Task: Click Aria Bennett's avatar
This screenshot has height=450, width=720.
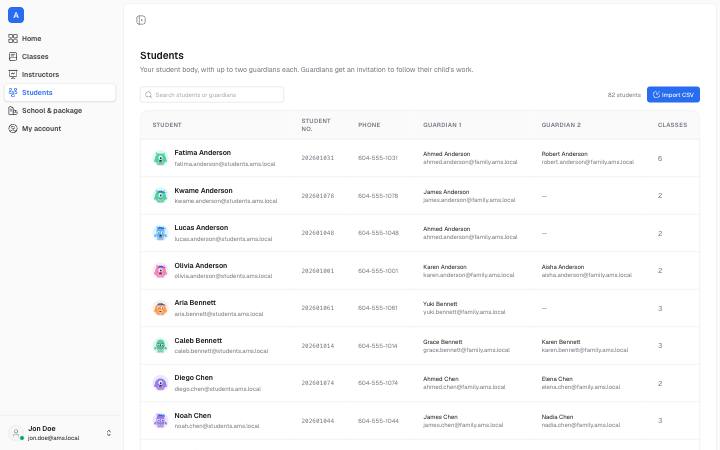Action: click(160, 309)
